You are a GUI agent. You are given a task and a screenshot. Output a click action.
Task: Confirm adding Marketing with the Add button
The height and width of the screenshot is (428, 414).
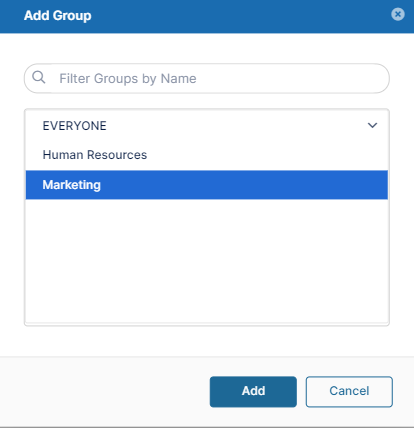pyautogui.click(x=253, y=392)
